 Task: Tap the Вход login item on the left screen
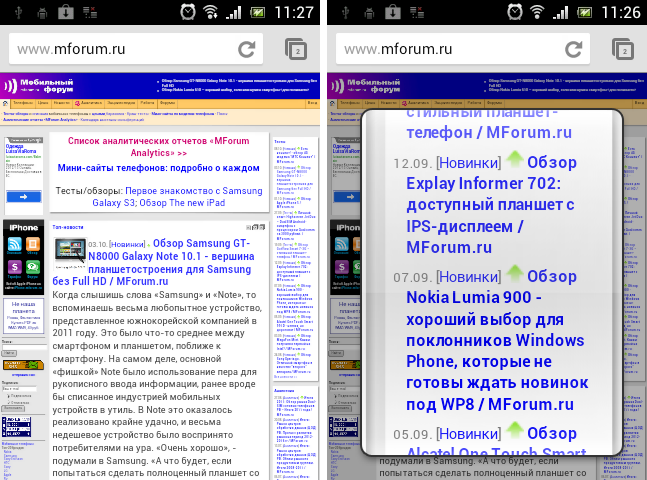[312, 103]
